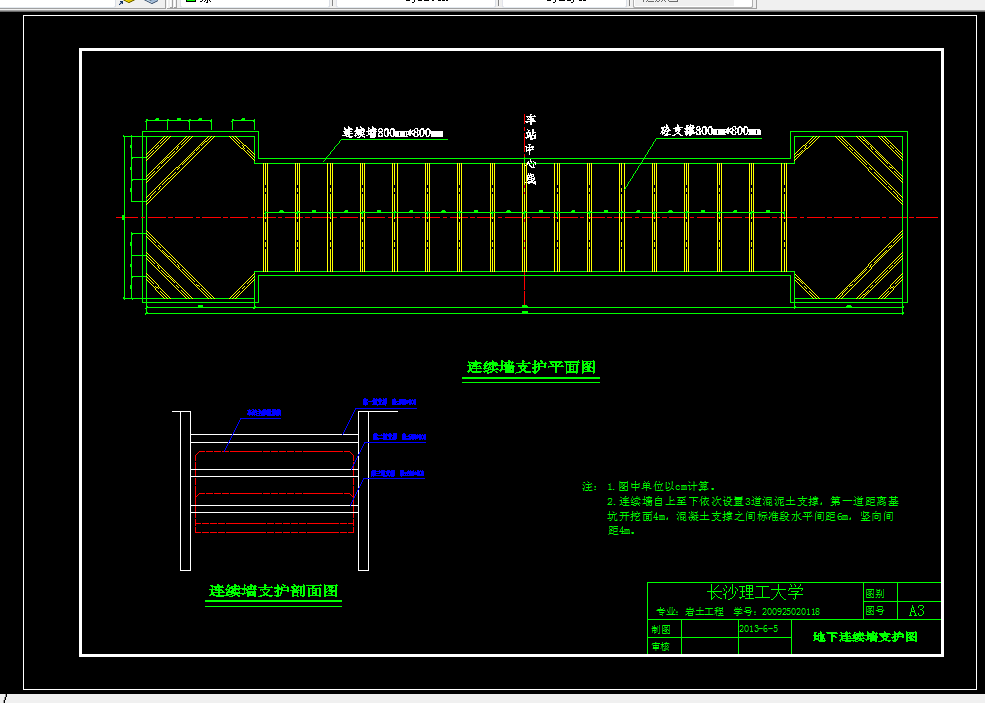Select the 连续墙支护剖面图 drawing title
Image resolution: width=985 pixels, height=703 pixels.
point(273,591)
